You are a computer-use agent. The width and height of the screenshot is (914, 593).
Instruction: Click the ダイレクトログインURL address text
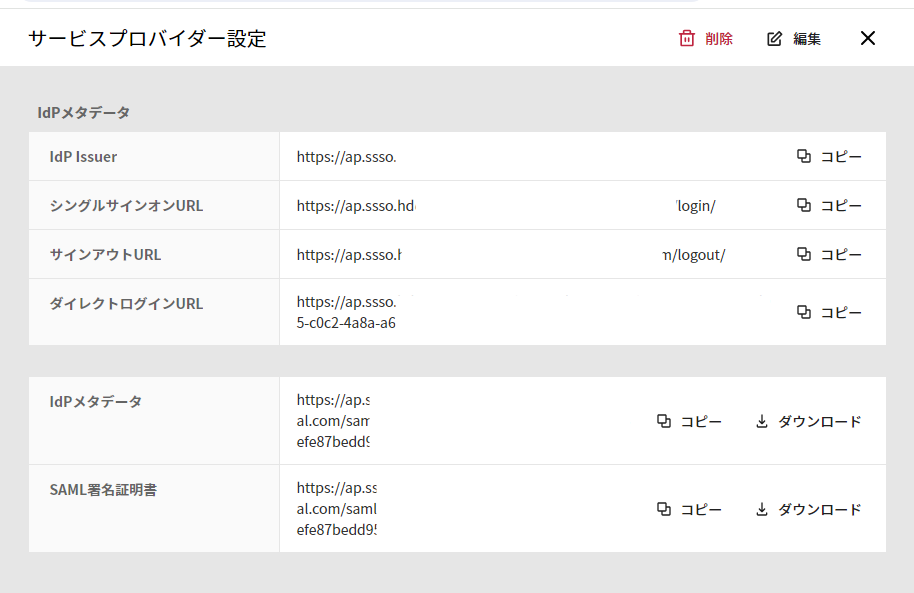(x=347, y=312)
